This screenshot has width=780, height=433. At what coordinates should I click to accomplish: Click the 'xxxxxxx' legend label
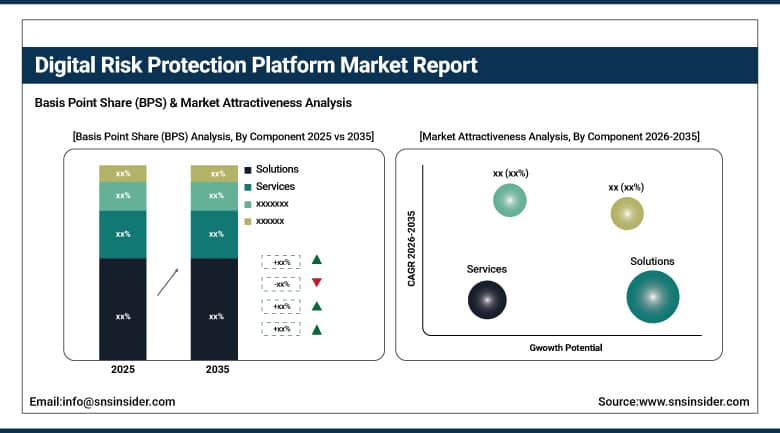(272, 204)
